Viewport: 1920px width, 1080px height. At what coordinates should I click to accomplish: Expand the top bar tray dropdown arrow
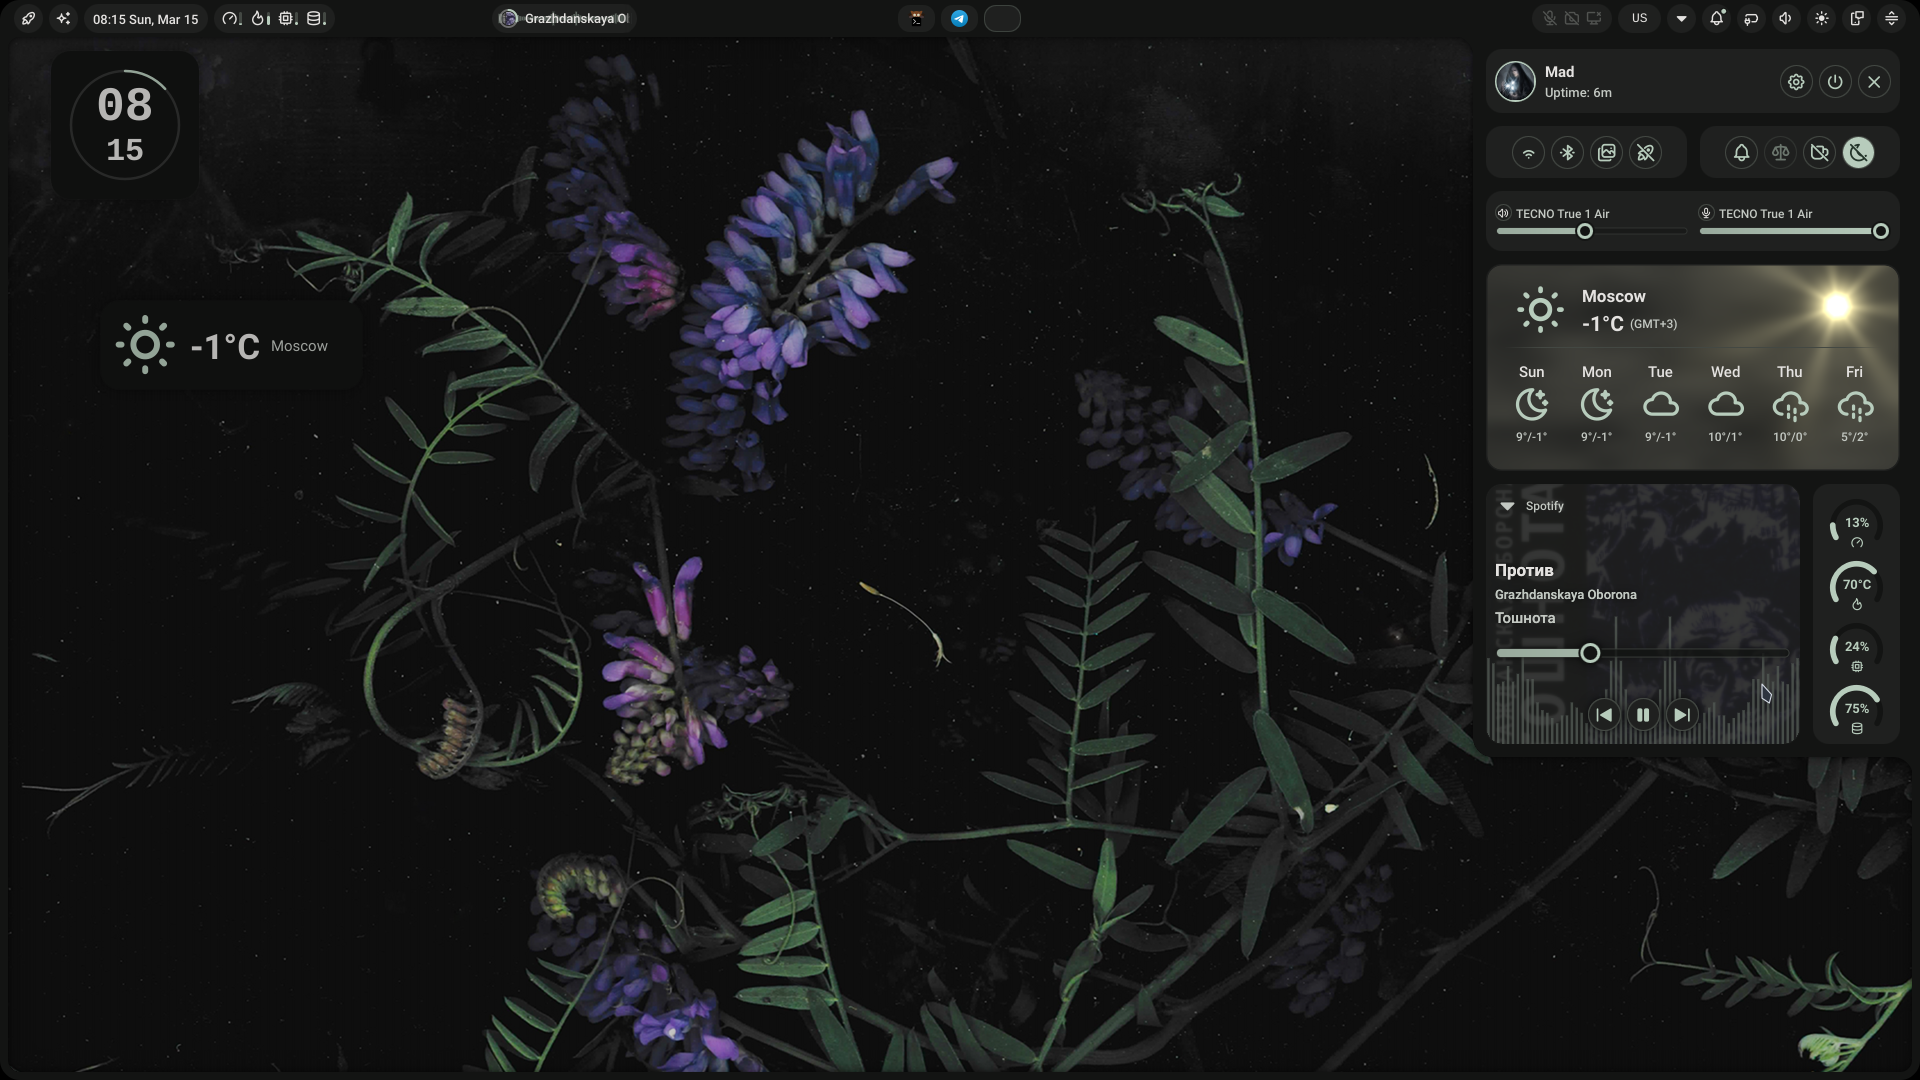1681,18
